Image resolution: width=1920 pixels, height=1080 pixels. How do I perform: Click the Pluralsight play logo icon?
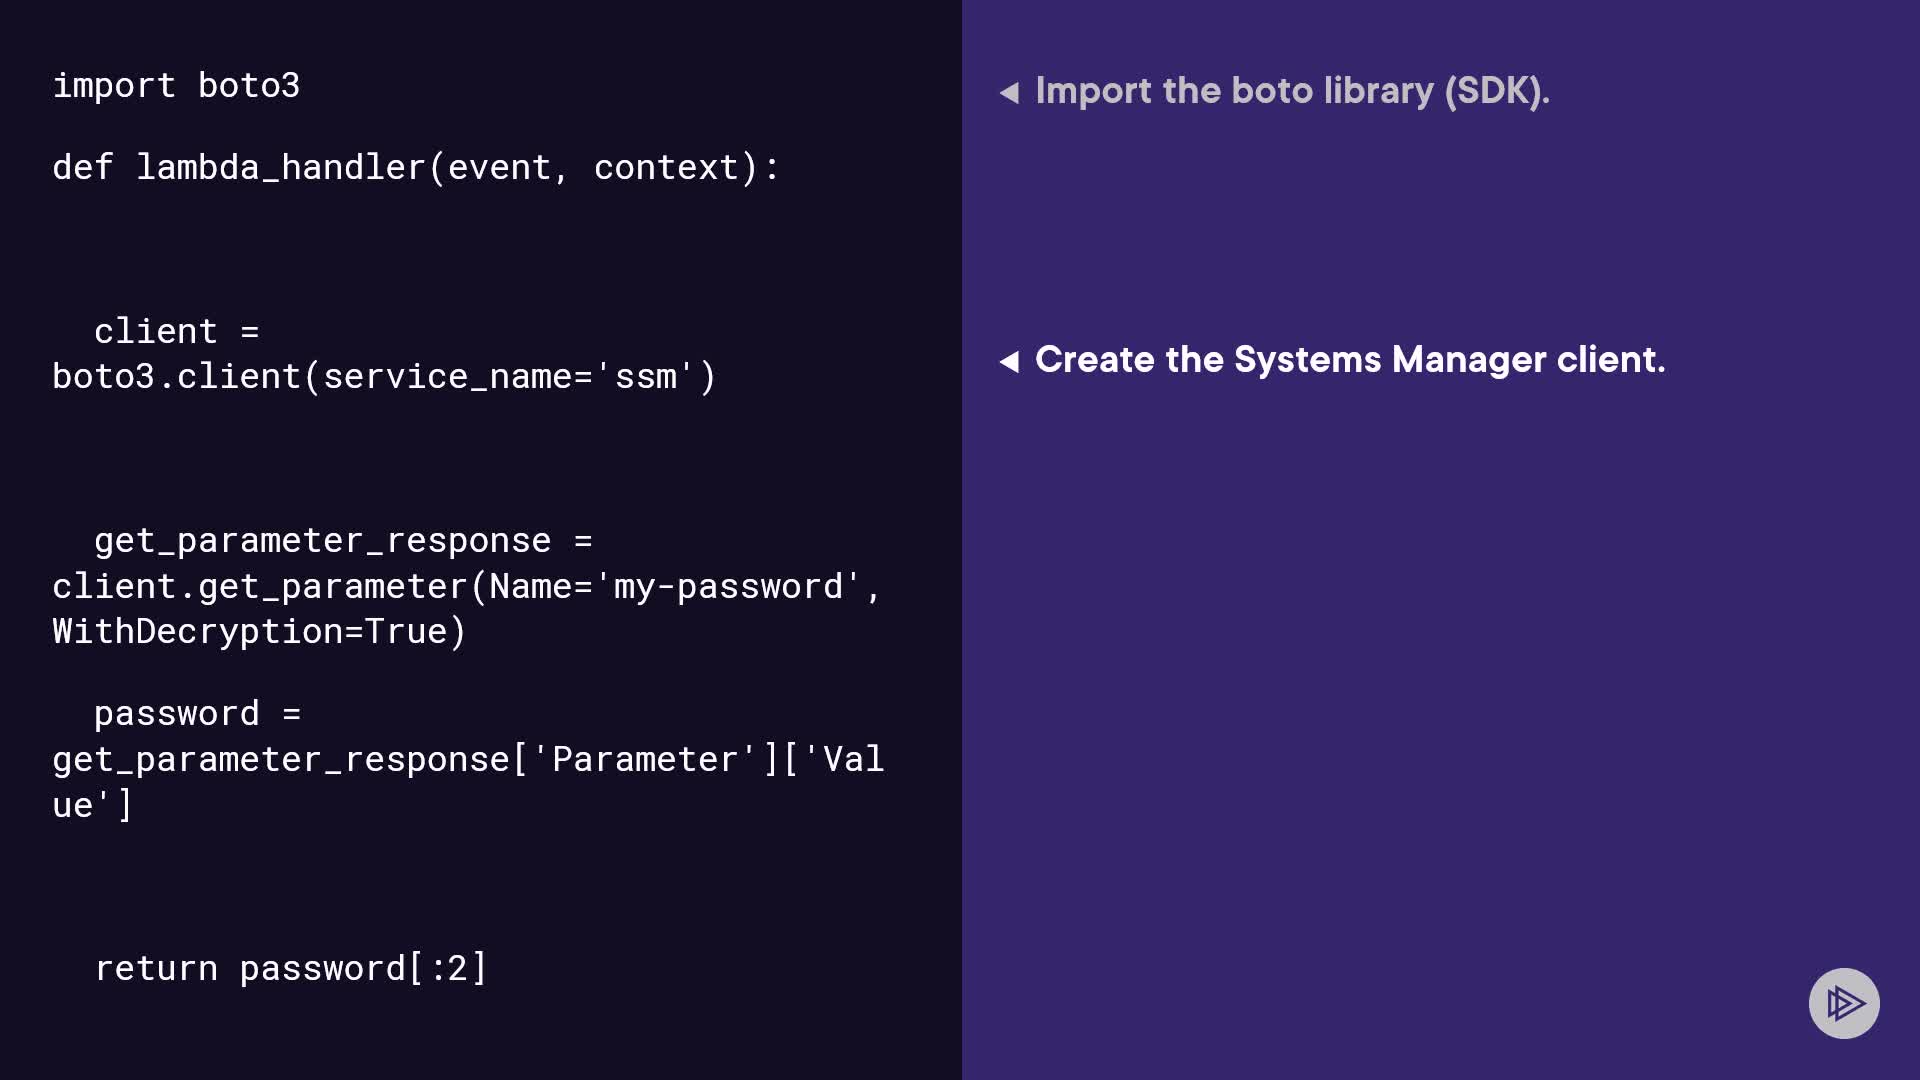pos(1844,1003)
